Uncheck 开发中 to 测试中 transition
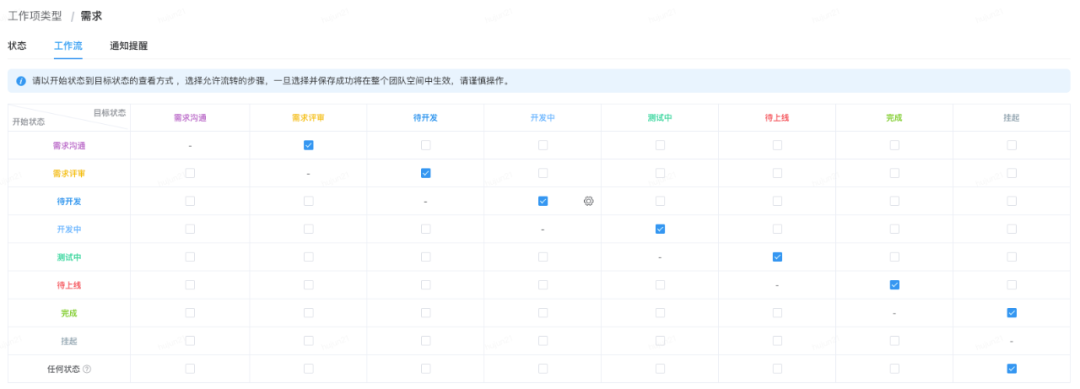The height and width of the screenshot is (389, 1080). click(x=660, y=229)
